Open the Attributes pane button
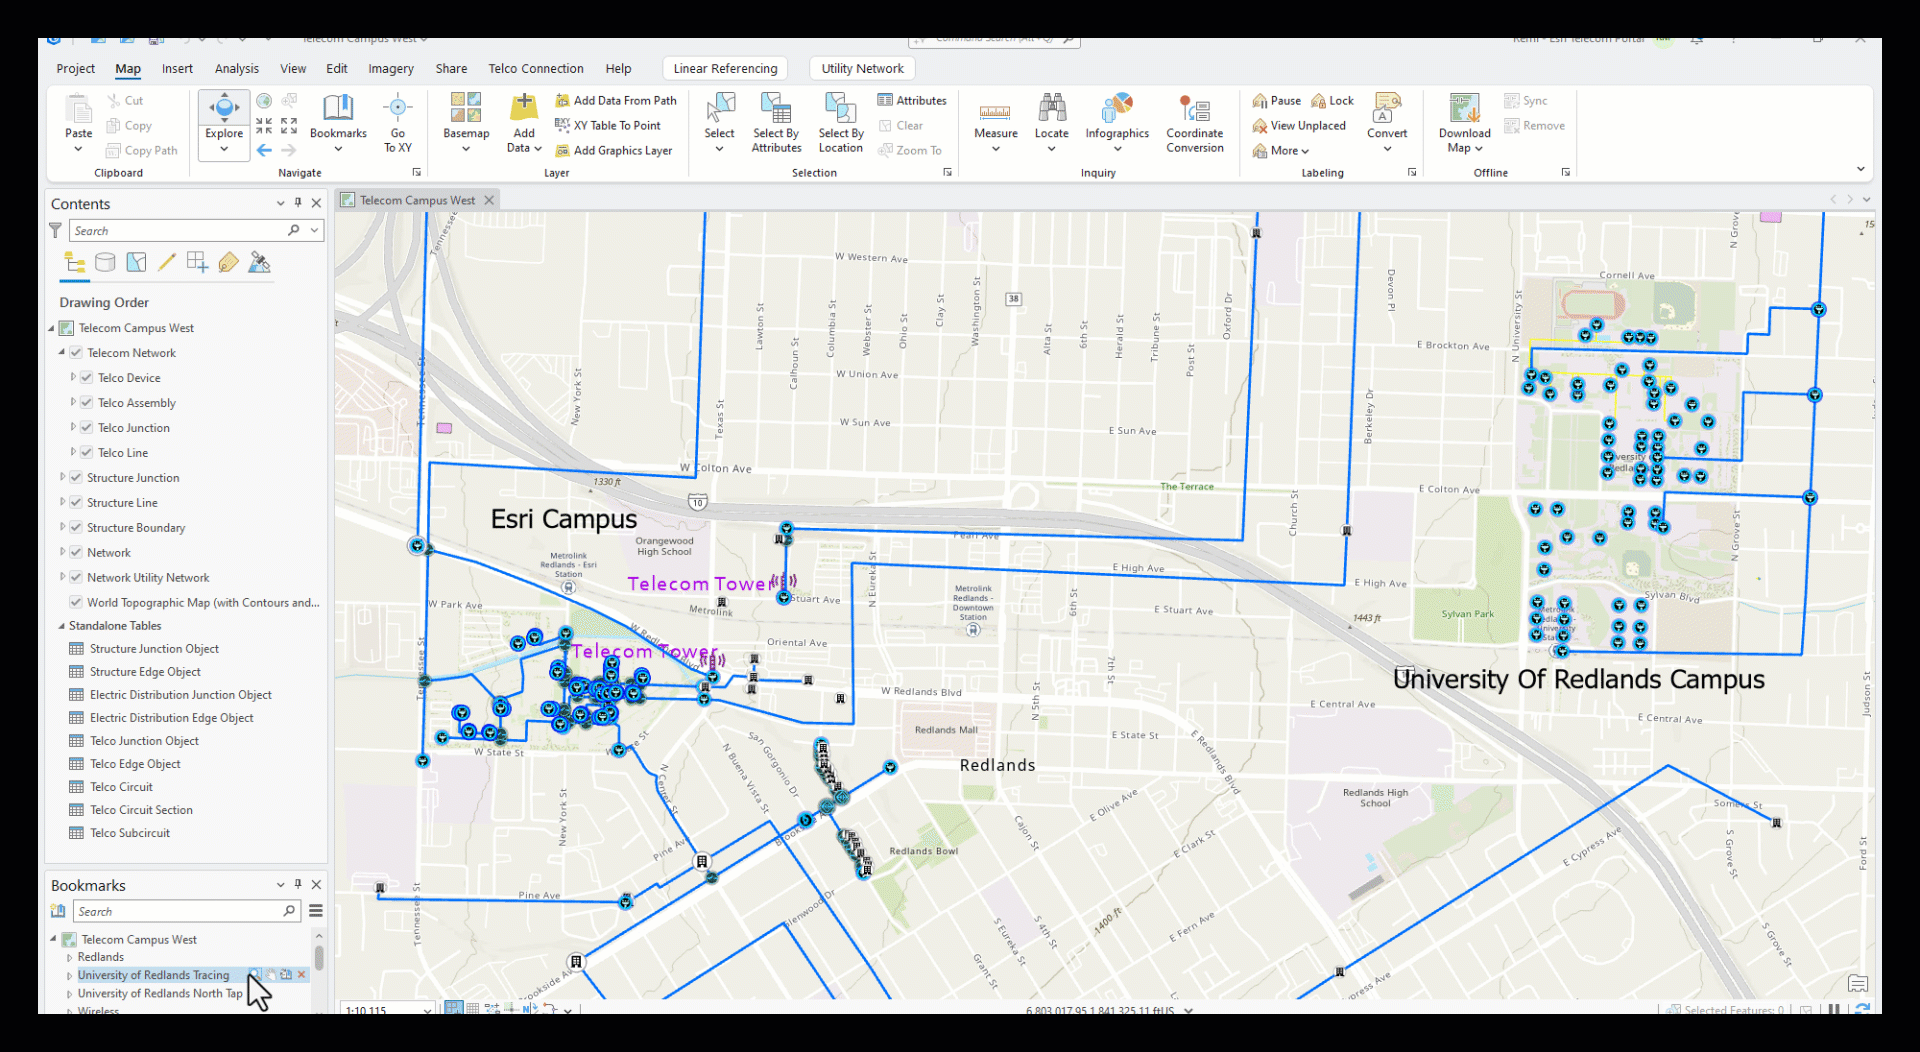Image resolution: width=1920 pixels, height=1052 pixels. (x=912, y=101)
